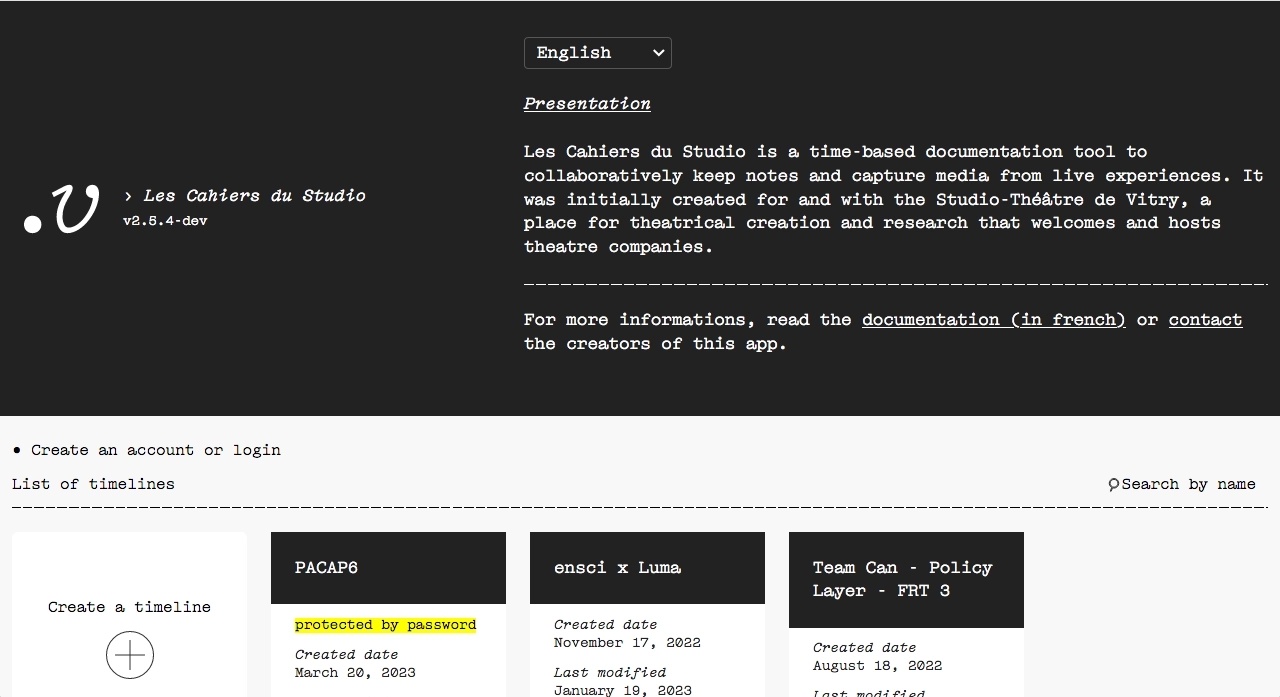Screen dimensions: 1280x697
Task: Click the List of timelines heading
Action: tap(93, 484)
